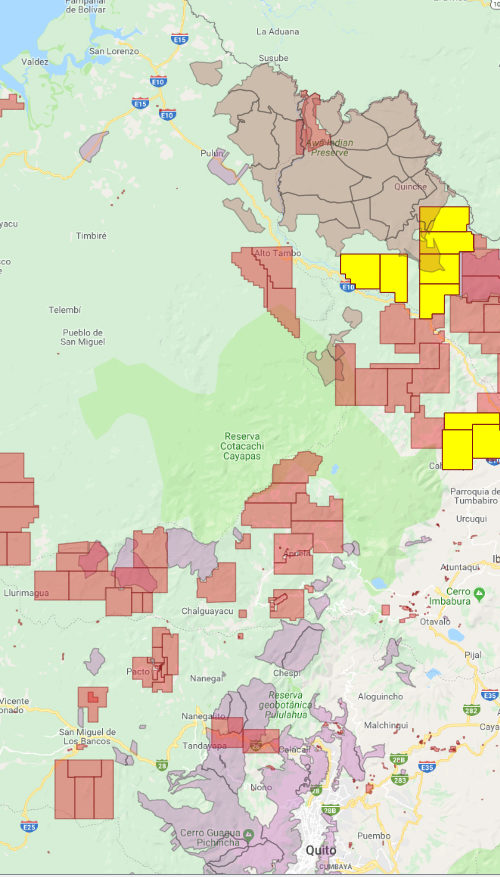
Task: Click the E35 shield near Cayambe edge
Action: pos(490,694)
